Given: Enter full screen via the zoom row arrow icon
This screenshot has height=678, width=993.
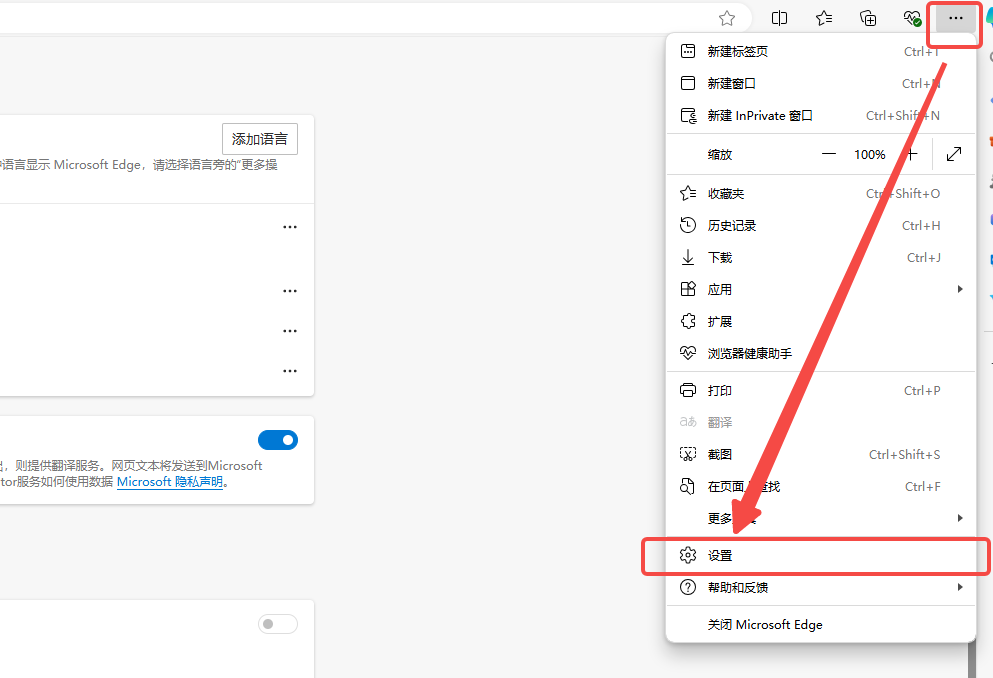Looking at the screenshot, I should [954, 154].
